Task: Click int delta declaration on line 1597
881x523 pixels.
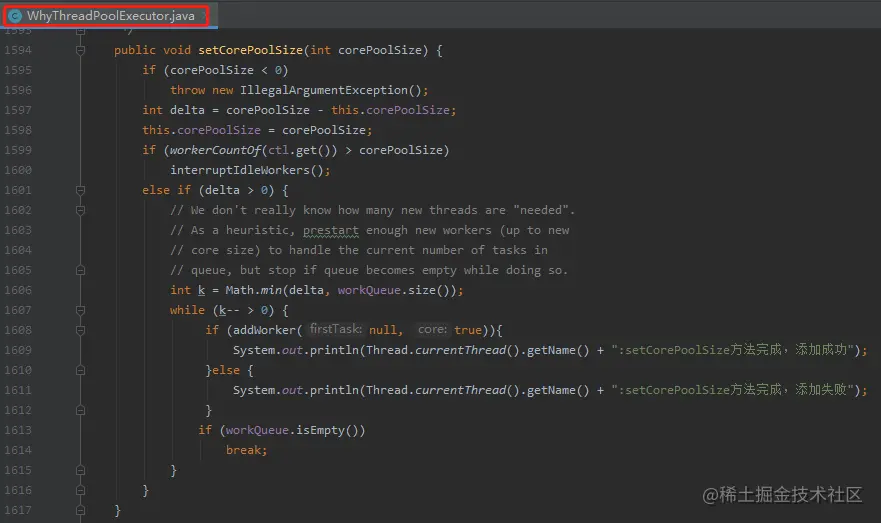Action: click(174, 110)
